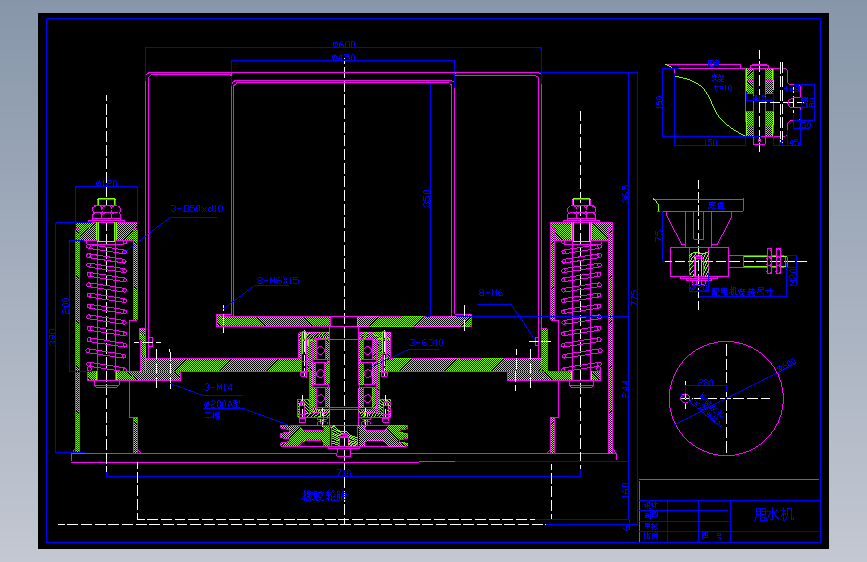Click the 365 vertical dimension
The image size is (867, 562).
click(625, 194)
